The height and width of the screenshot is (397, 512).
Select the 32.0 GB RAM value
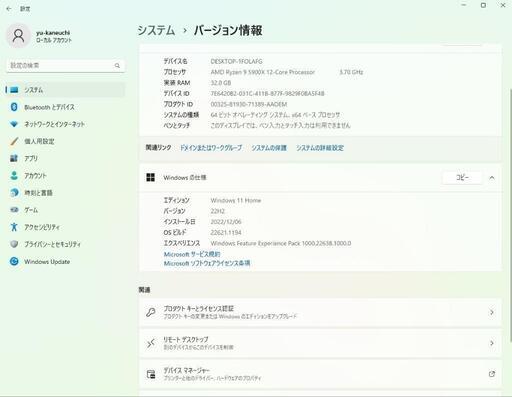point(221,83)
